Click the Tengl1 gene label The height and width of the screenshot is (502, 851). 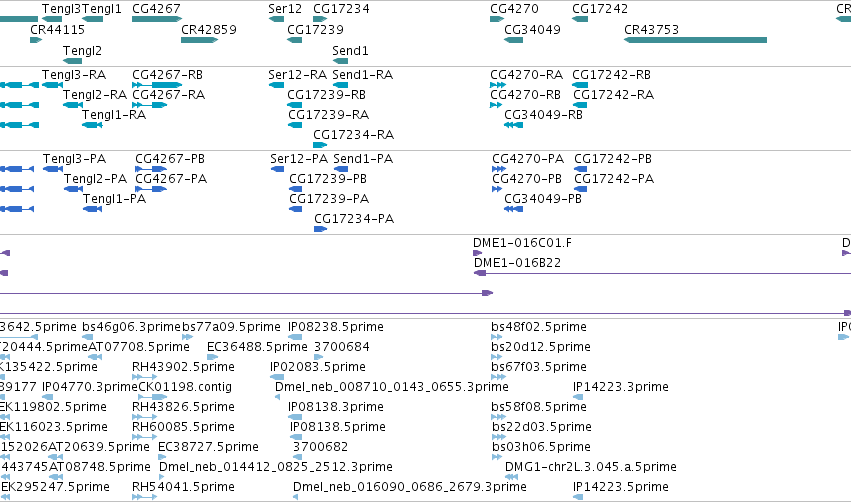(x=101, y=9)
